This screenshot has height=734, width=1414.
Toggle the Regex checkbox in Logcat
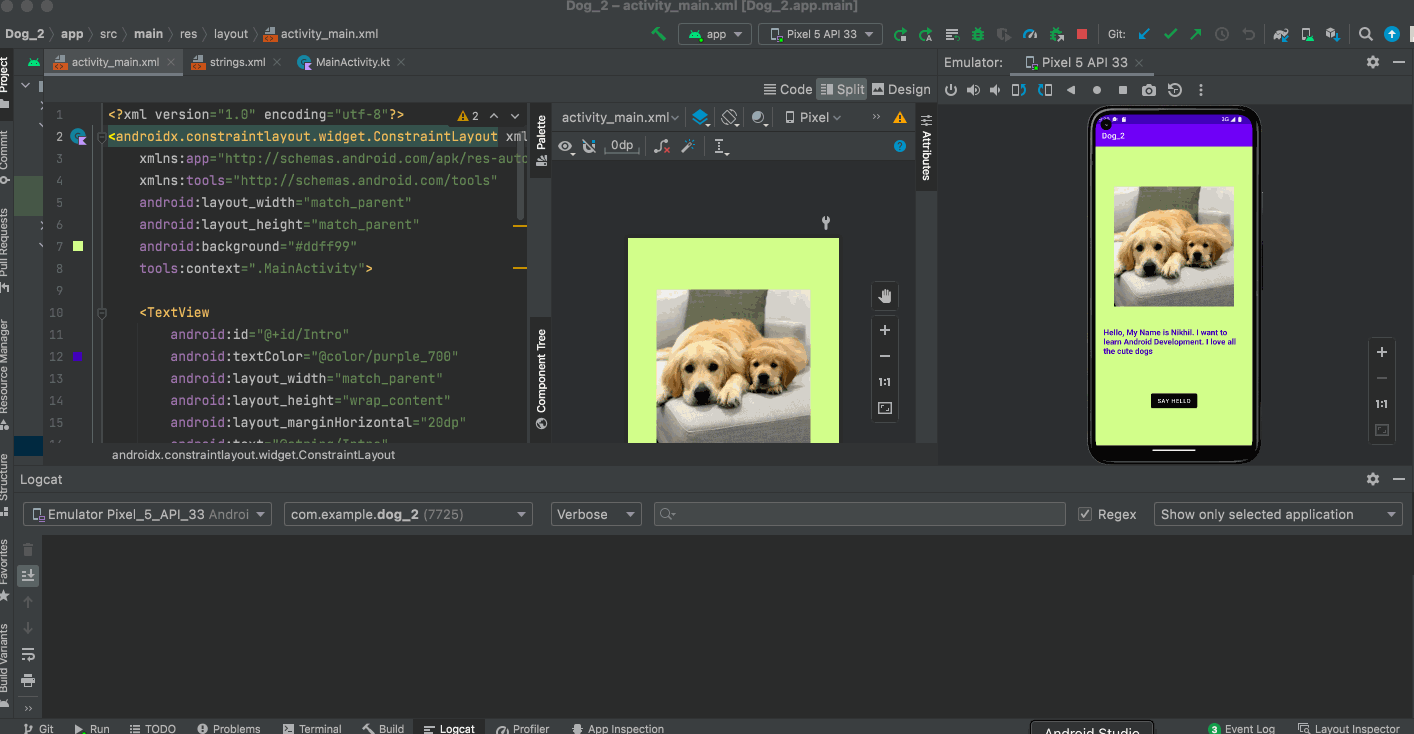point(1085,514)
